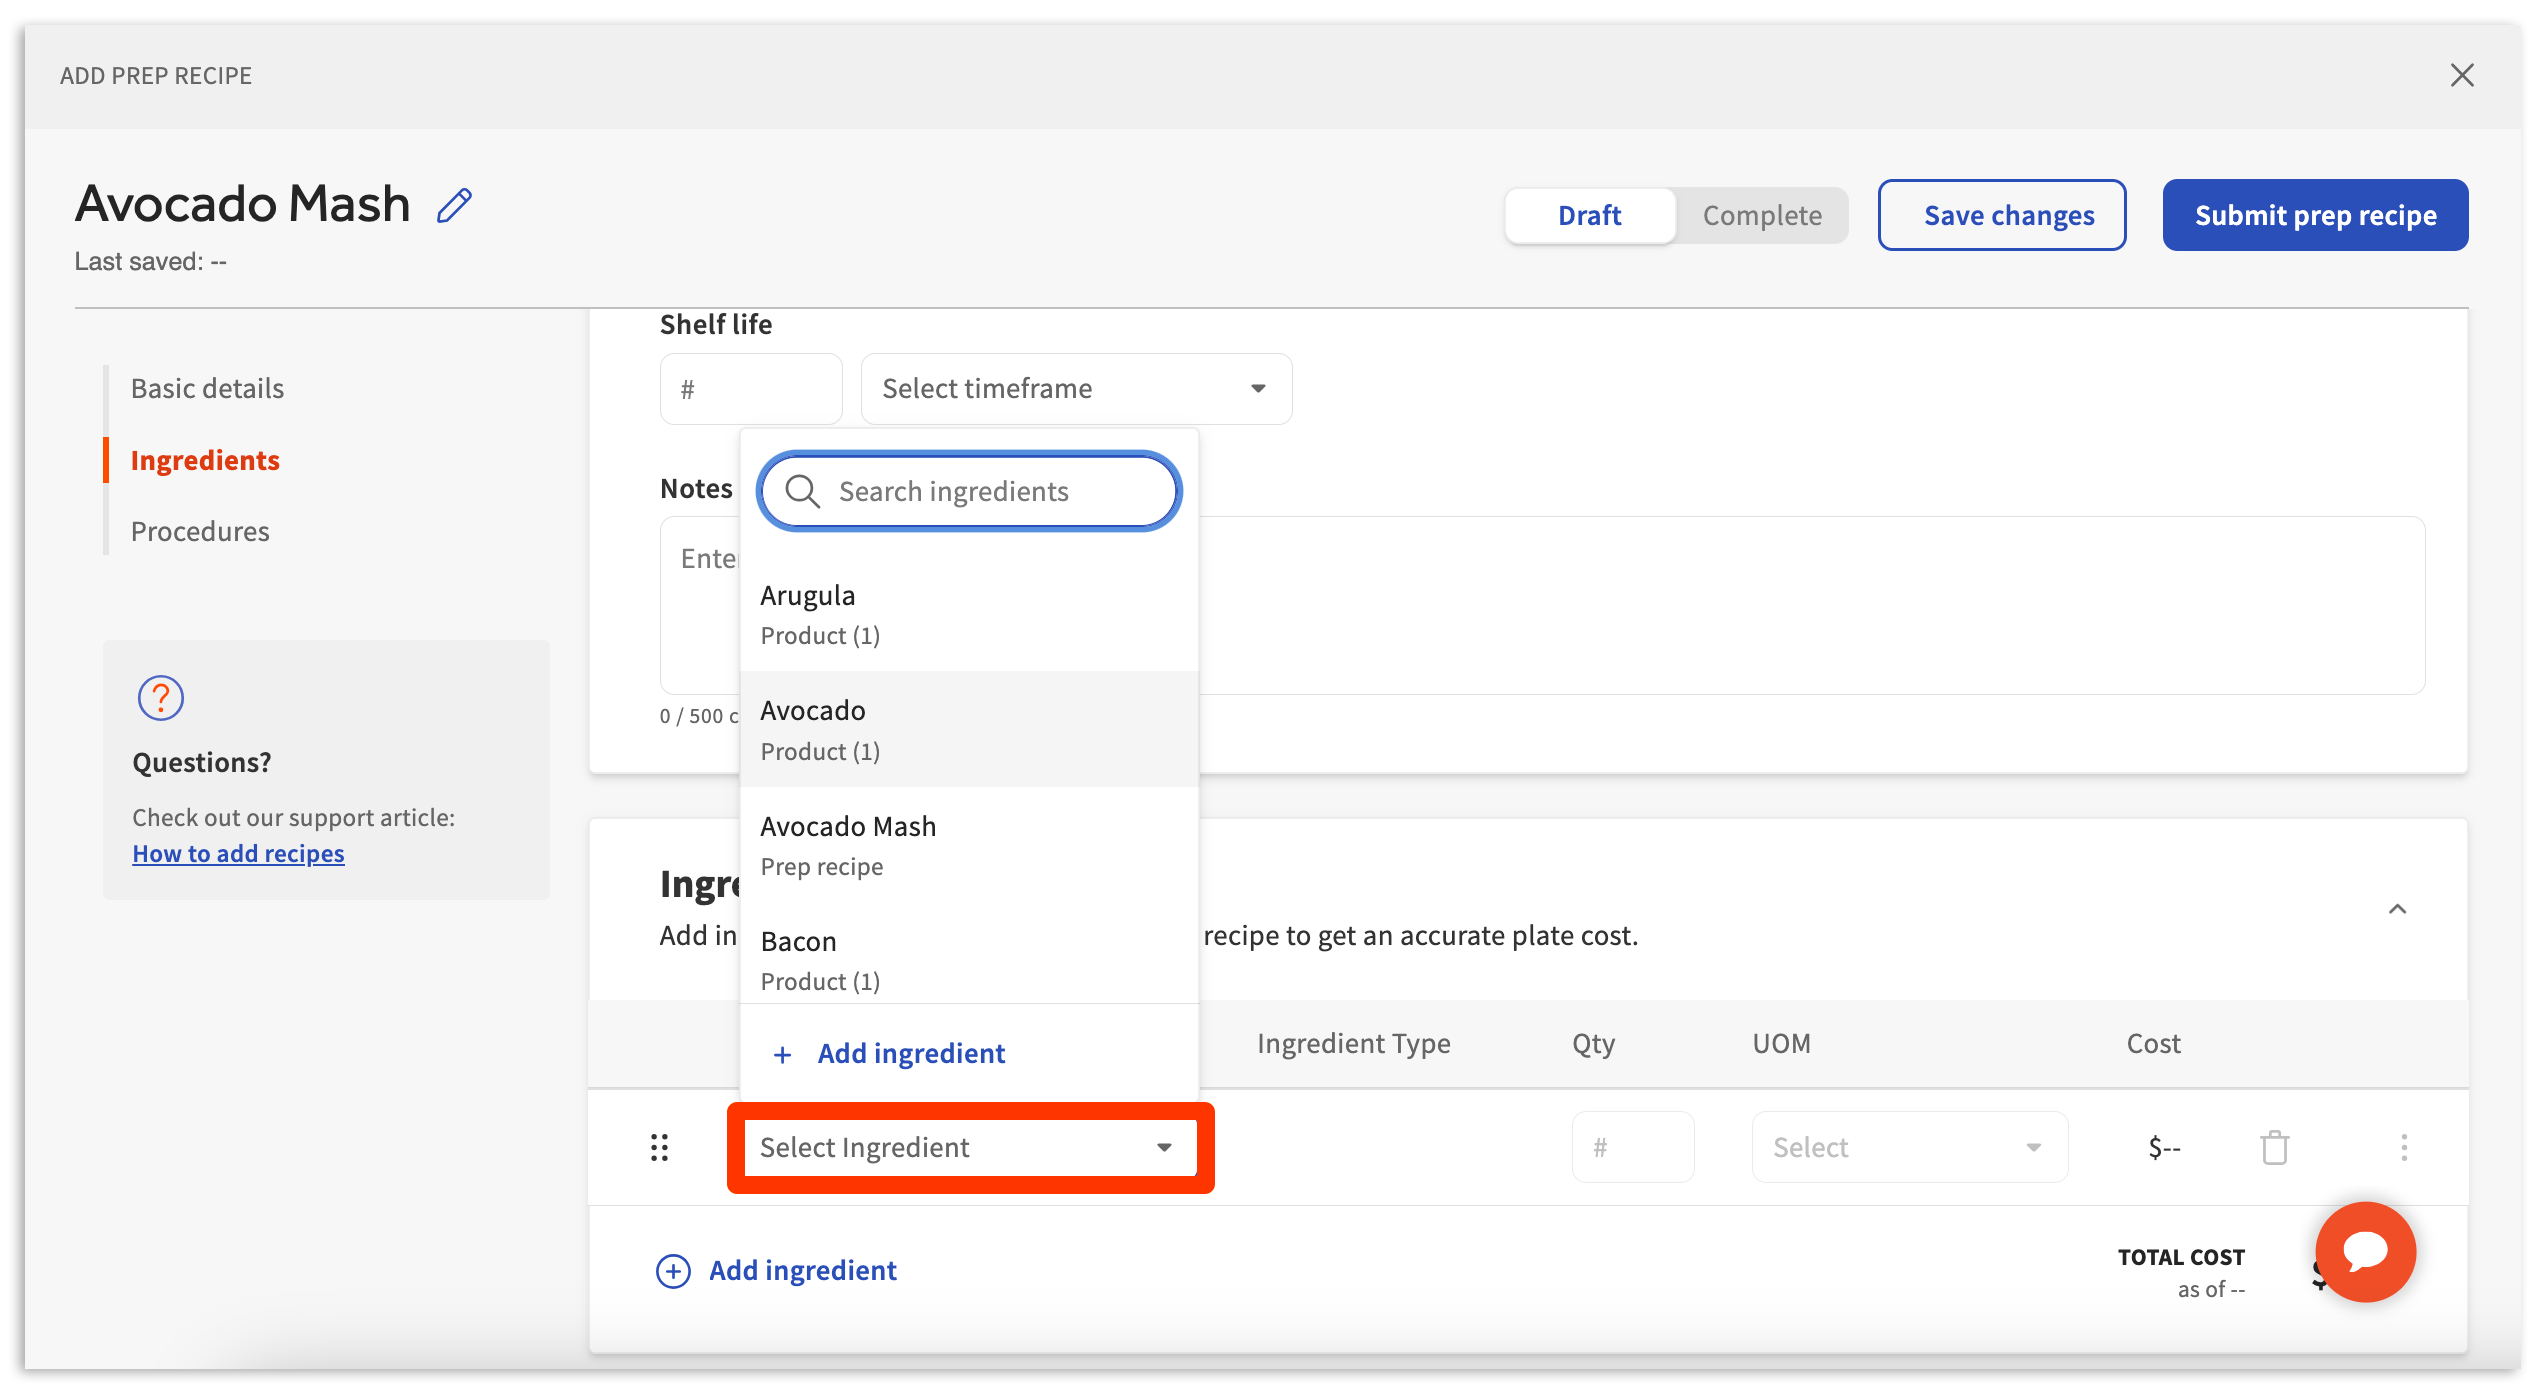2546x1394 pixels.
Task: Switch recipe status to Complete
Action: 1762,215
